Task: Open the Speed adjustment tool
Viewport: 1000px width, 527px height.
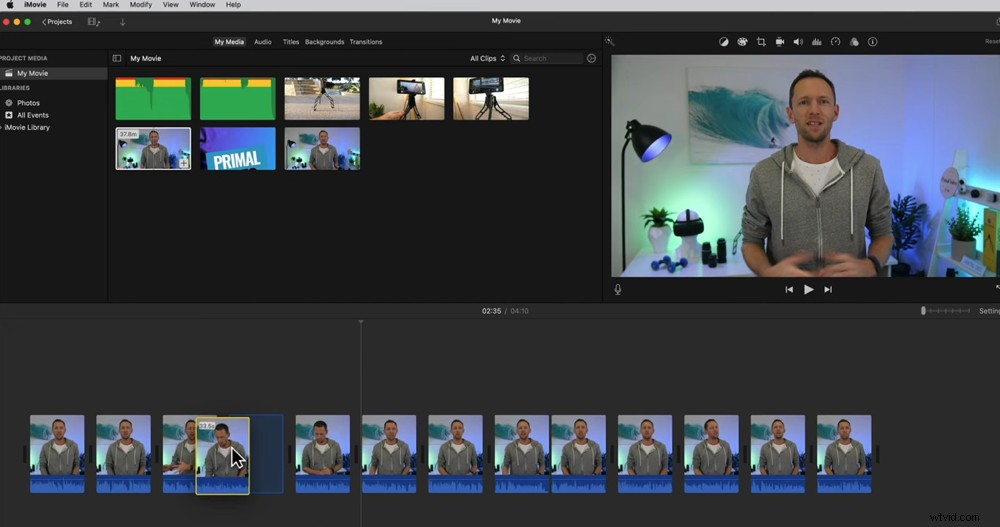Action: [835, 41]
